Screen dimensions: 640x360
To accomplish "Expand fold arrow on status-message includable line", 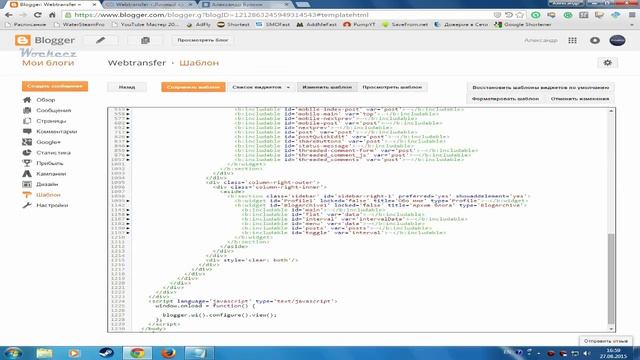I will coord(128,146).
